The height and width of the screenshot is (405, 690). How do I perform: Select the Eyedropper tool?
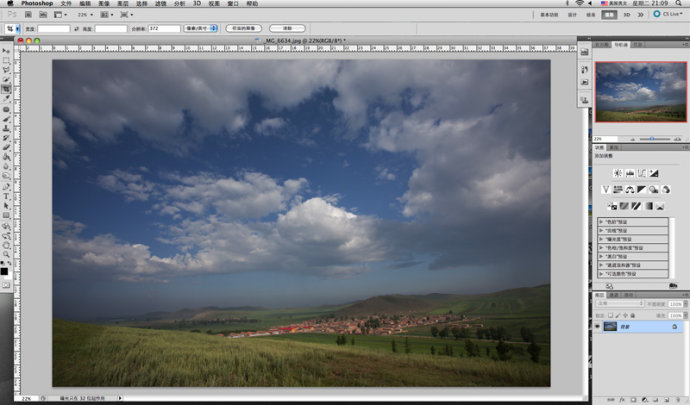(x=6, y=99)
